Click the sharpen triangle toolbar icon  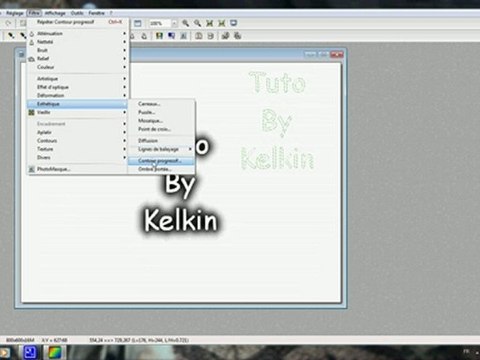(x=144, y=36)
